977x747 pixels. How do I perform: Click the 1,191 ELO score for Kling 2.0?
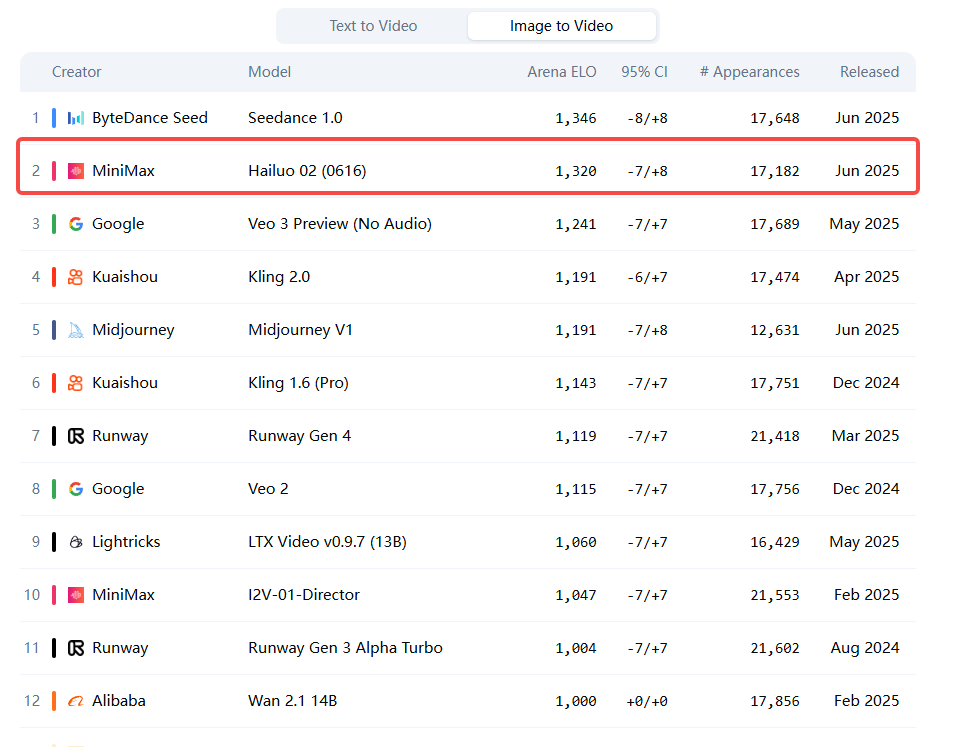coord(576,277)
